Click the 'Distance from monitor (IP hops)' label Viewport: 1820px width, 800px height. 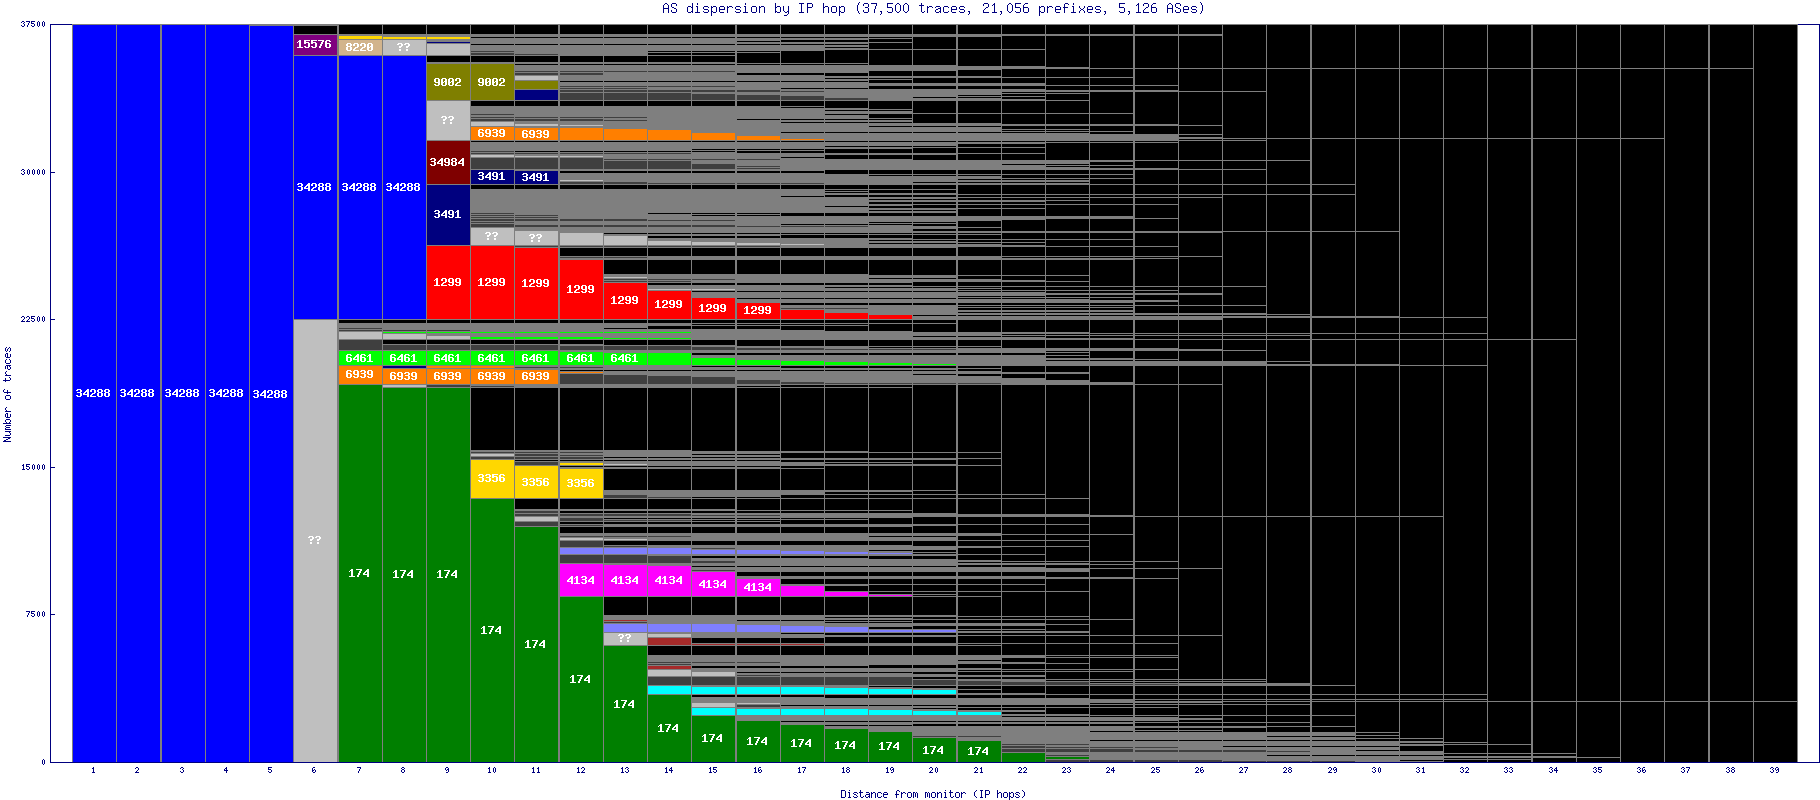point(933,794)
